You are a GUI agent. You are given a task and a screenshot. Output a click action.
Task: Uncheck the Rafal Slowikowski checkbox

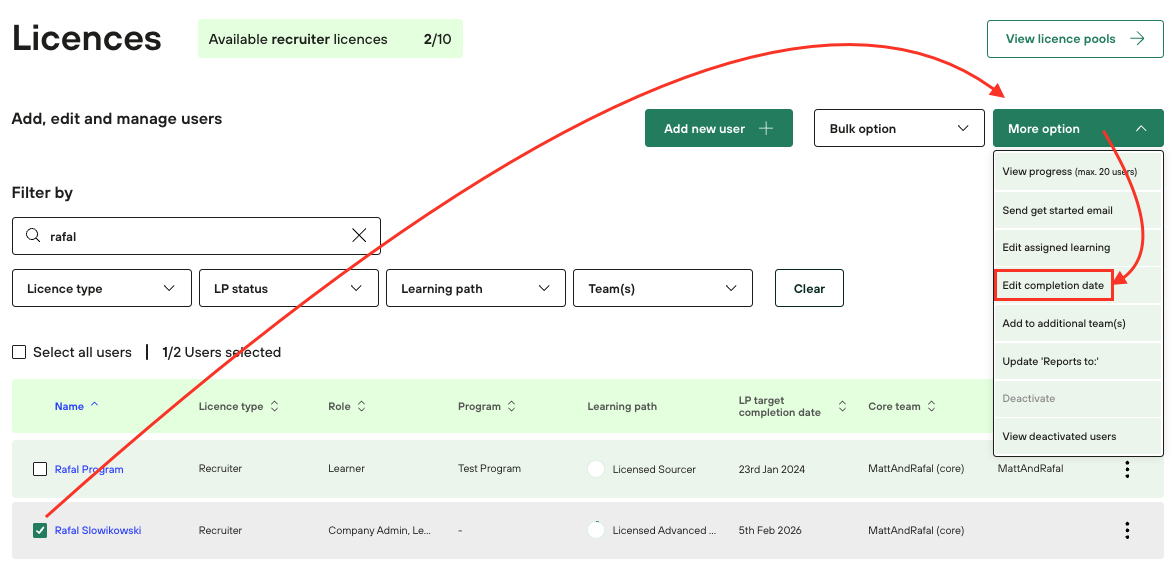(40, 530)
